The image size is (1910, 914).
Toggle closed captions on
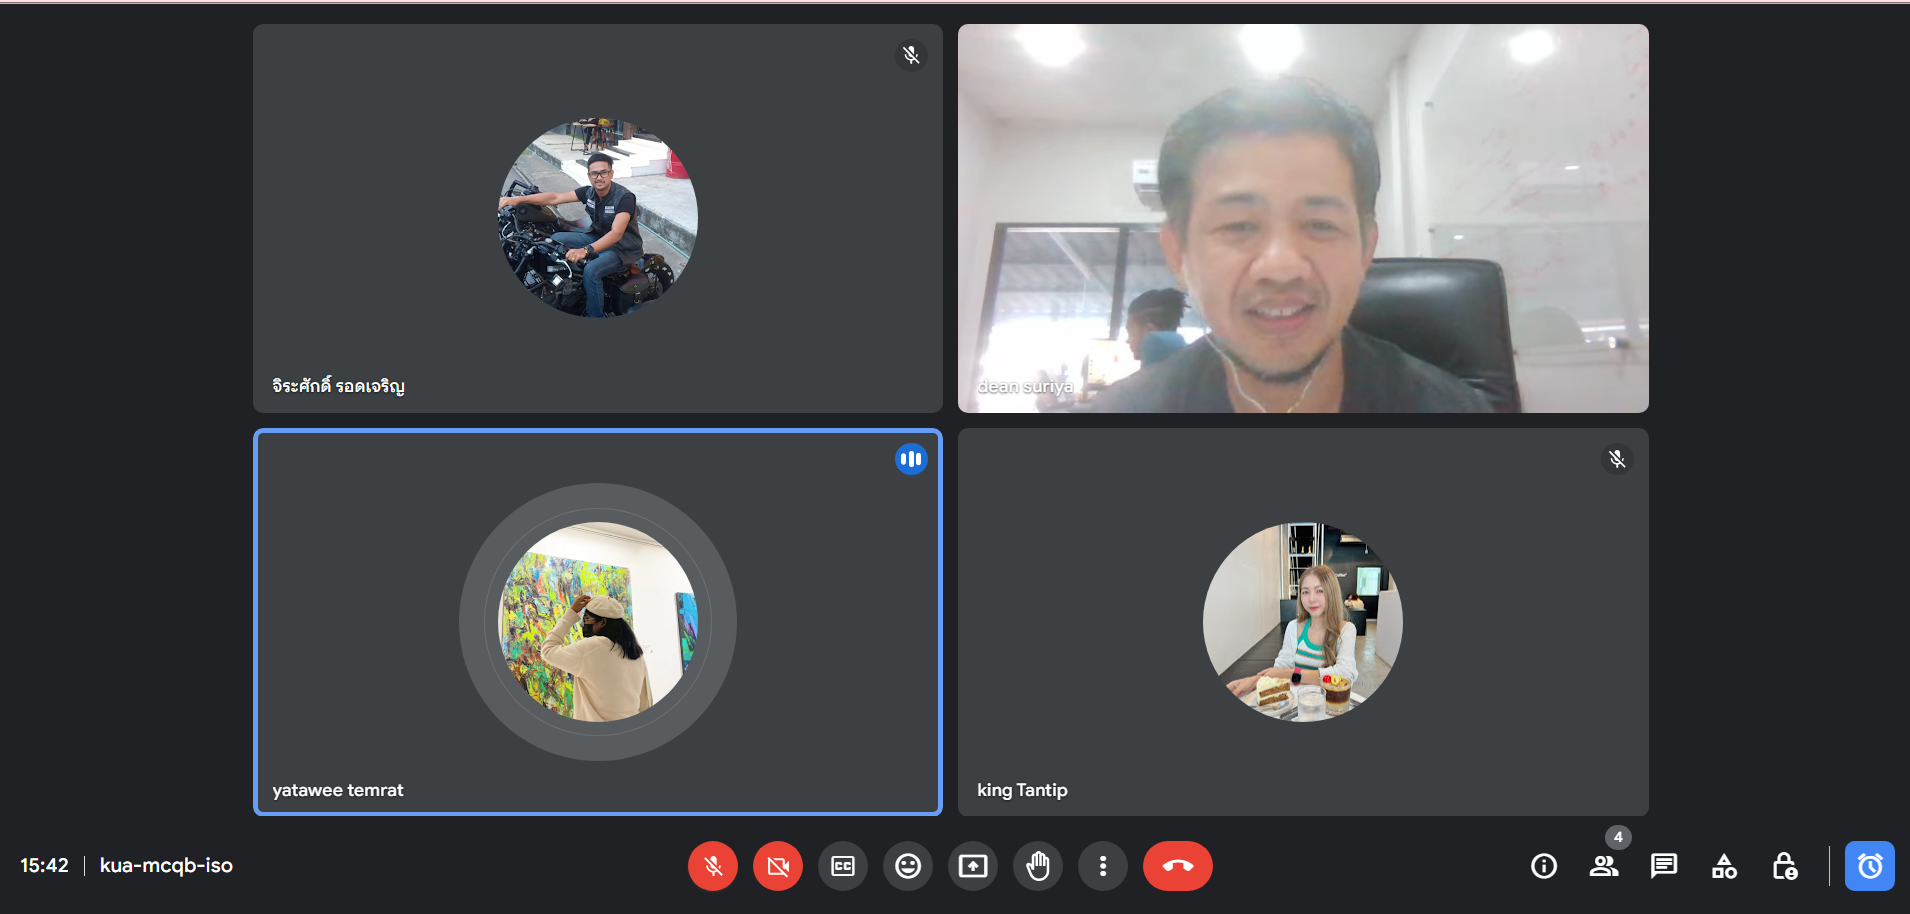(x=843, y=866)
